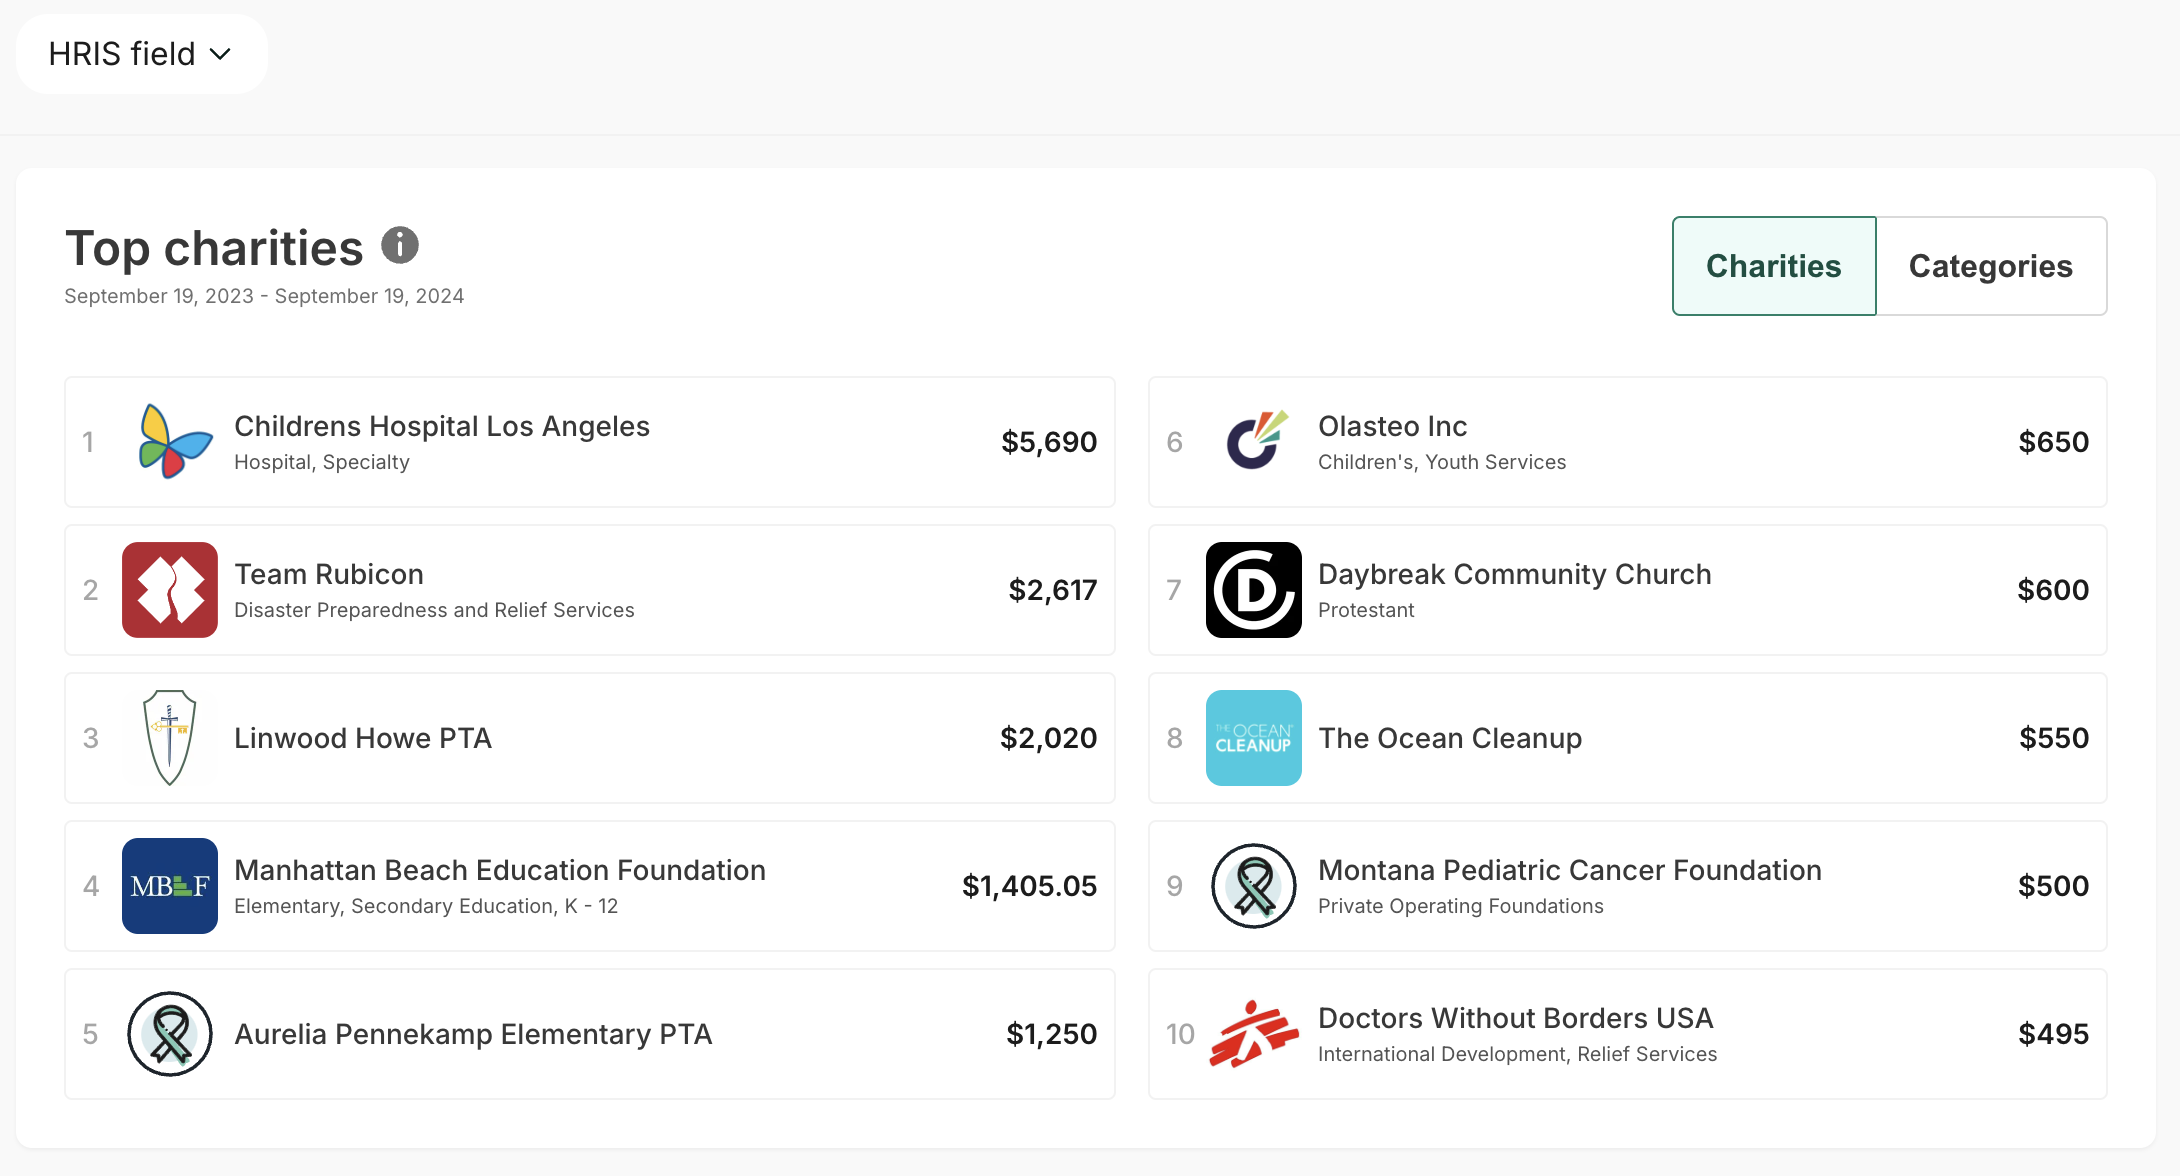Viewport: 2180px width, 1176px height.
Task: Click the Top charities info icon
Action: tap(400, 245)
